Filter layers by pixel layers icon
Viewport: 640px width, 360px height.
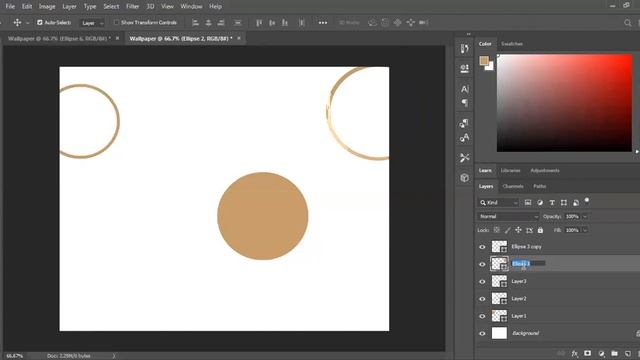click(528, 202)
